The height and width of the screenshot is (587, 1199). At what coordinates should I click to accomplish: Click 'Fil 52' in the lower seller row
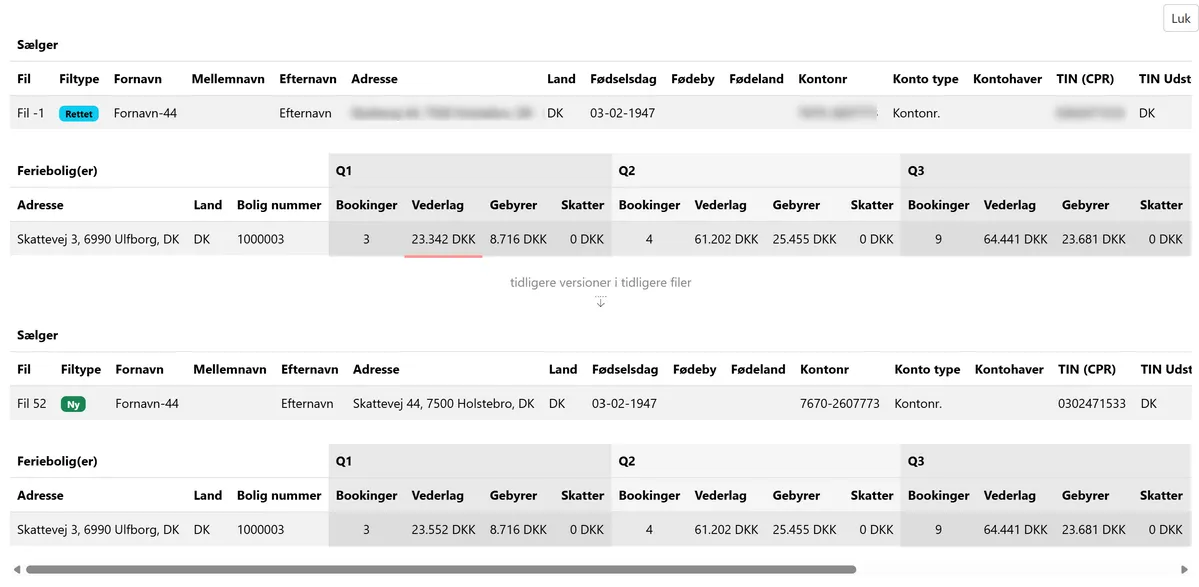point(32,404)
